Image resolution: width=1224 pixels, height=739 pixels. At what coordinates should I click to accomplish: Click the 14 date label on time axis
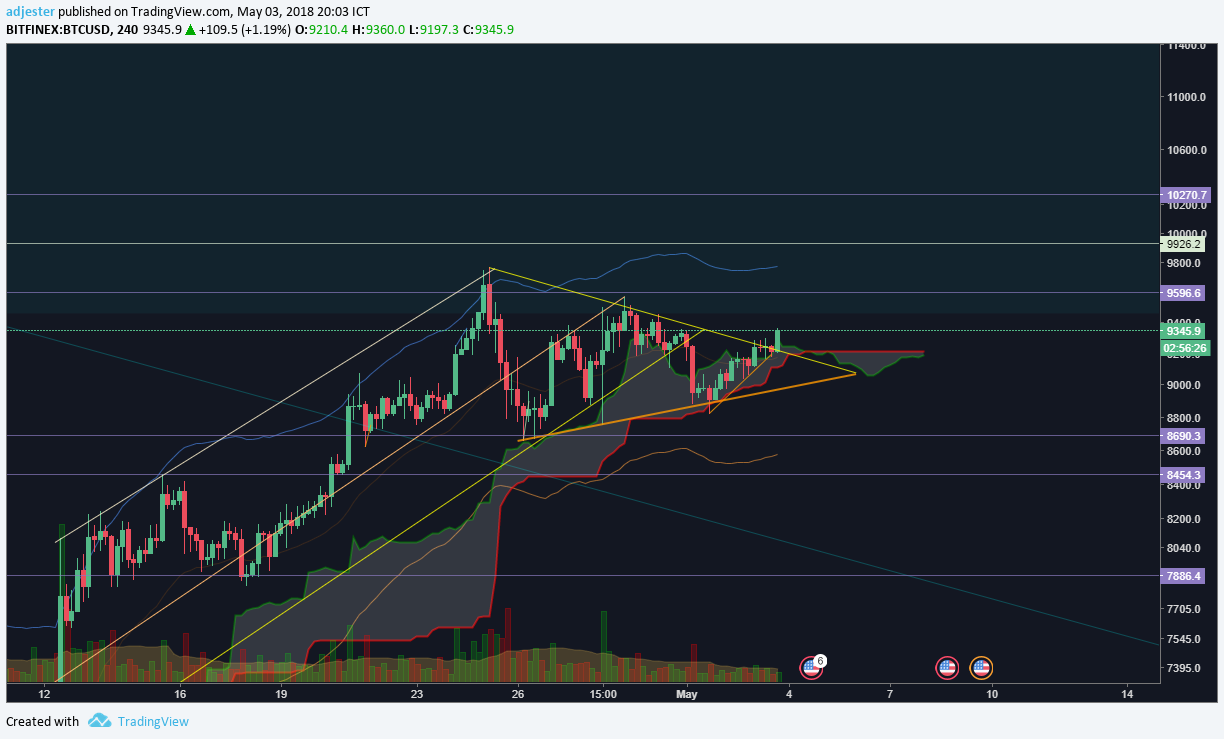(x=1127, y=693)
